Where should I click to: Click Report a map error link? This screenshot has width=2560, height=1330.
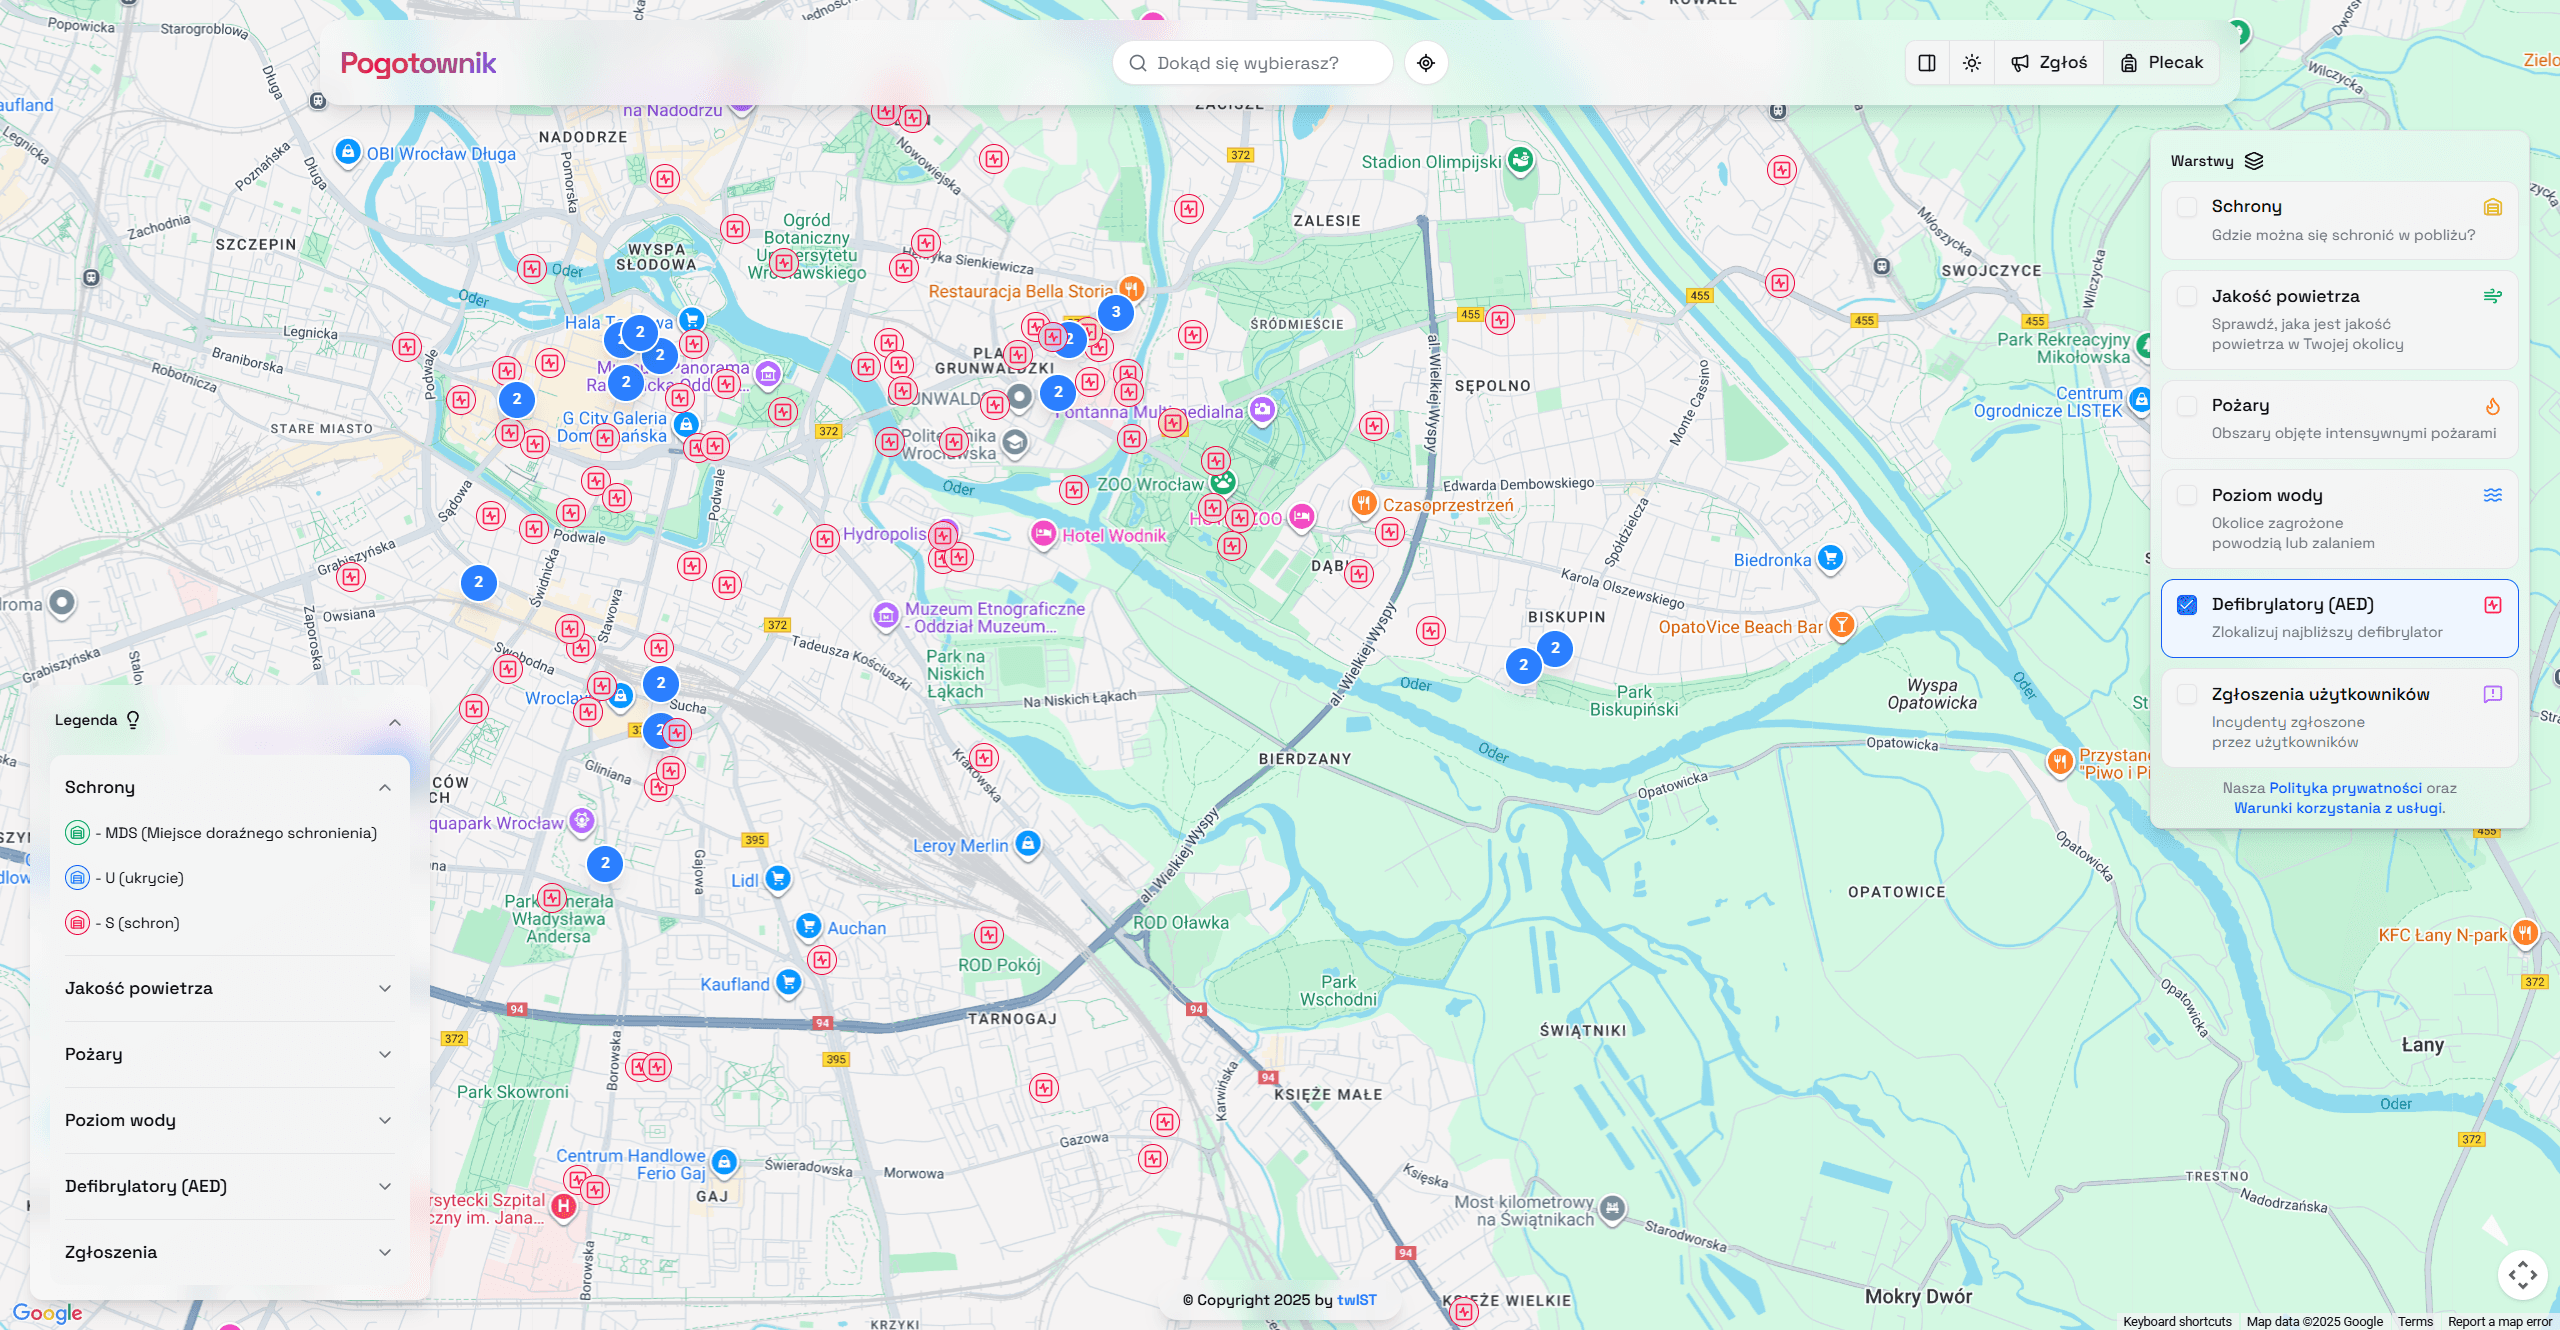coord(2499,1322)
